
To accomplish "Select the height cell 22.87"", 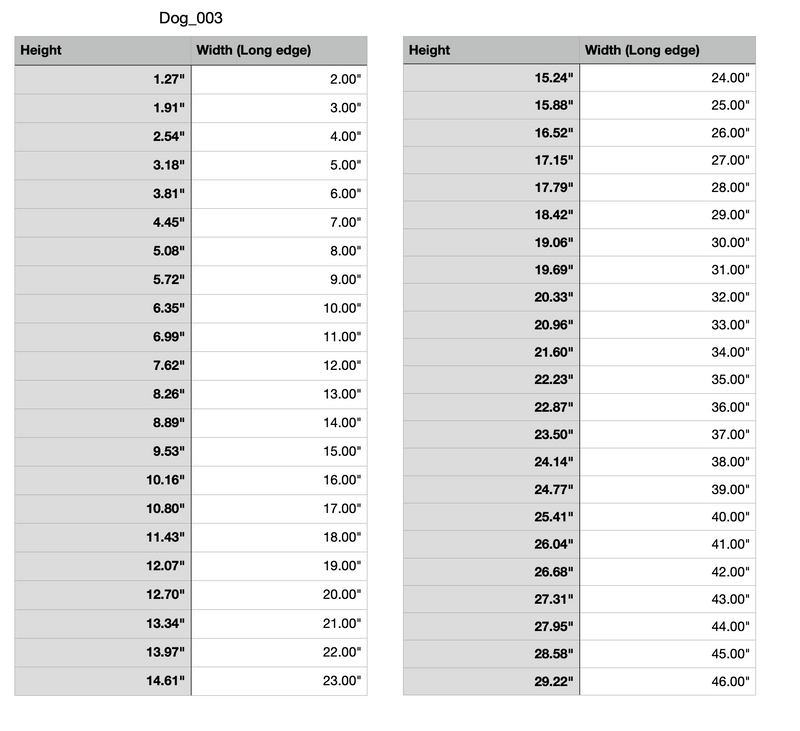I will (491, 408).
